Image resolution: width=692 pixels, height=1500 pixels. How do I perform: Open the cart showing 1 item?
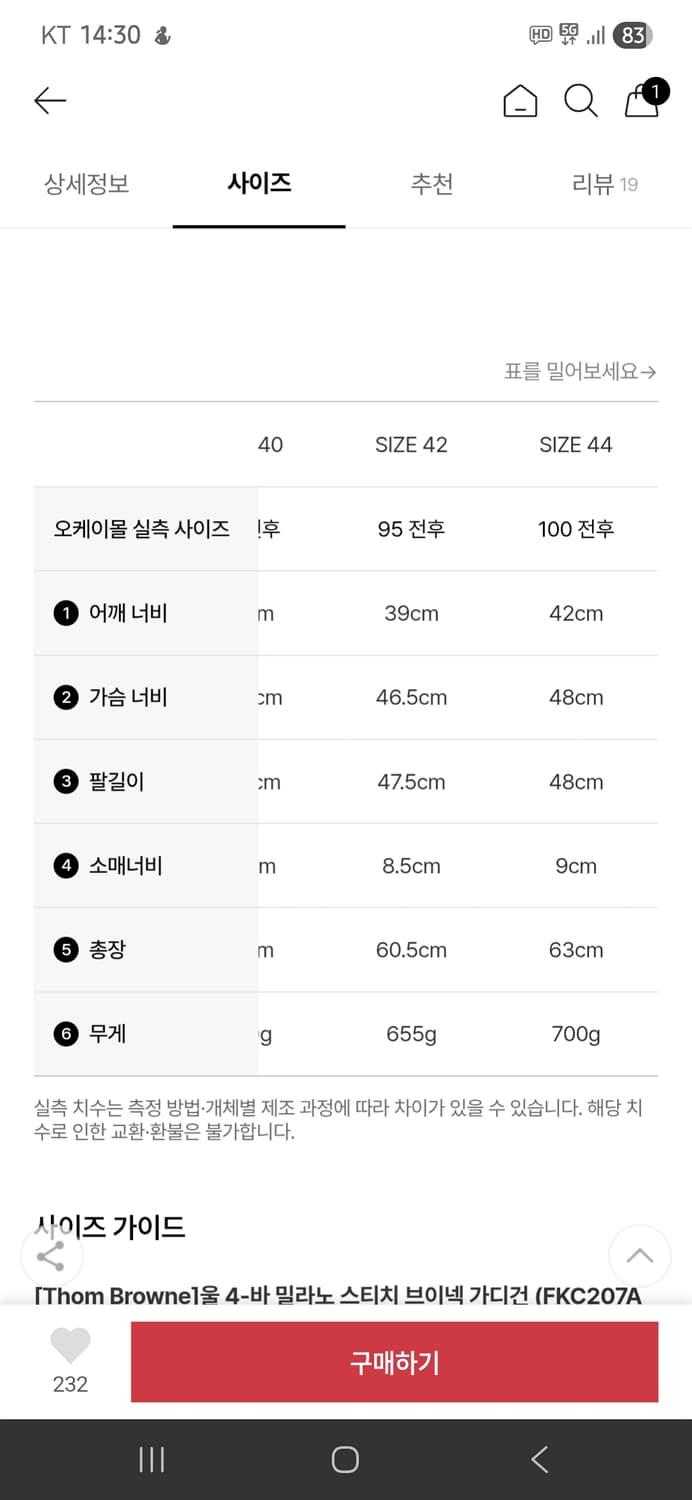(641, 104)
